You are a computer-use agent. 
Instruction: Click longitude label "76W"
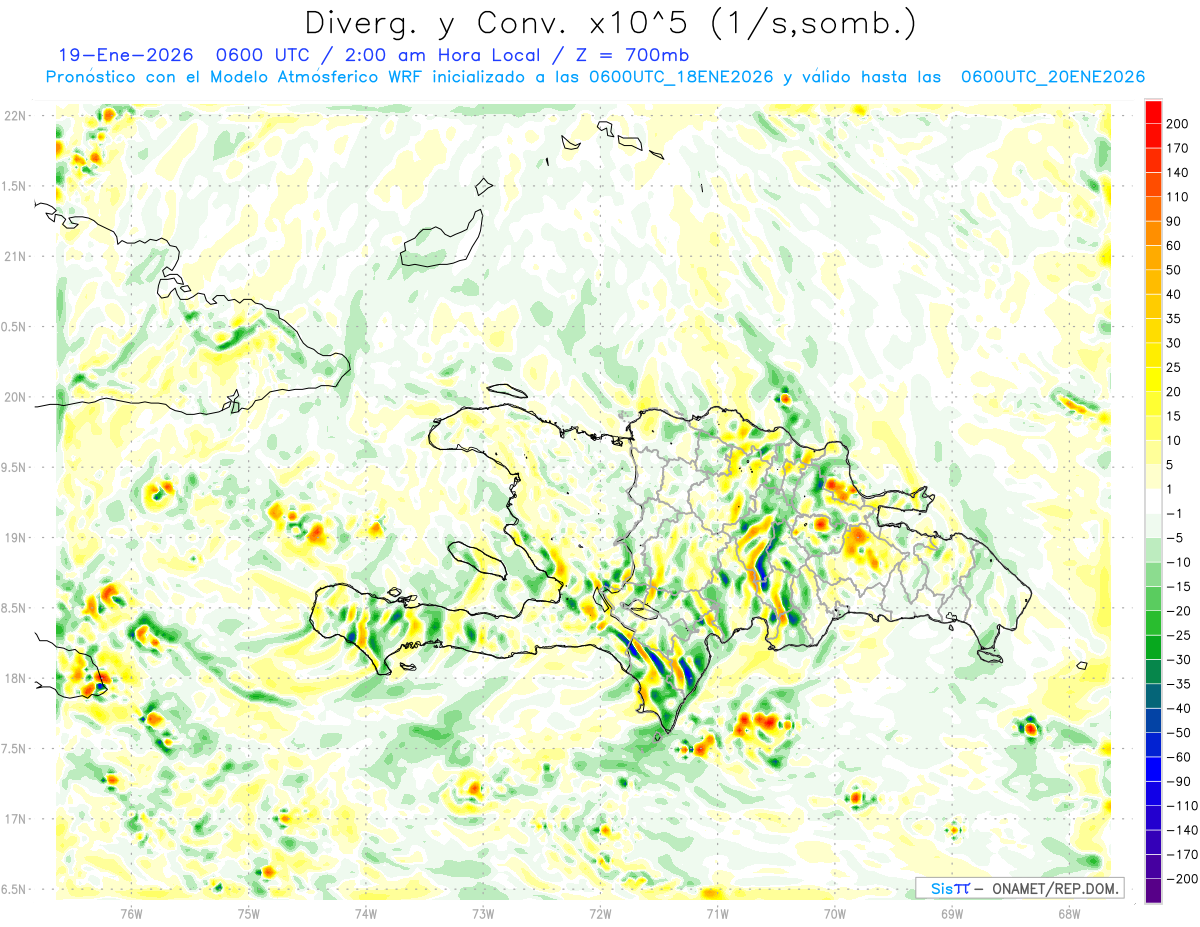(x=131, y=913)
